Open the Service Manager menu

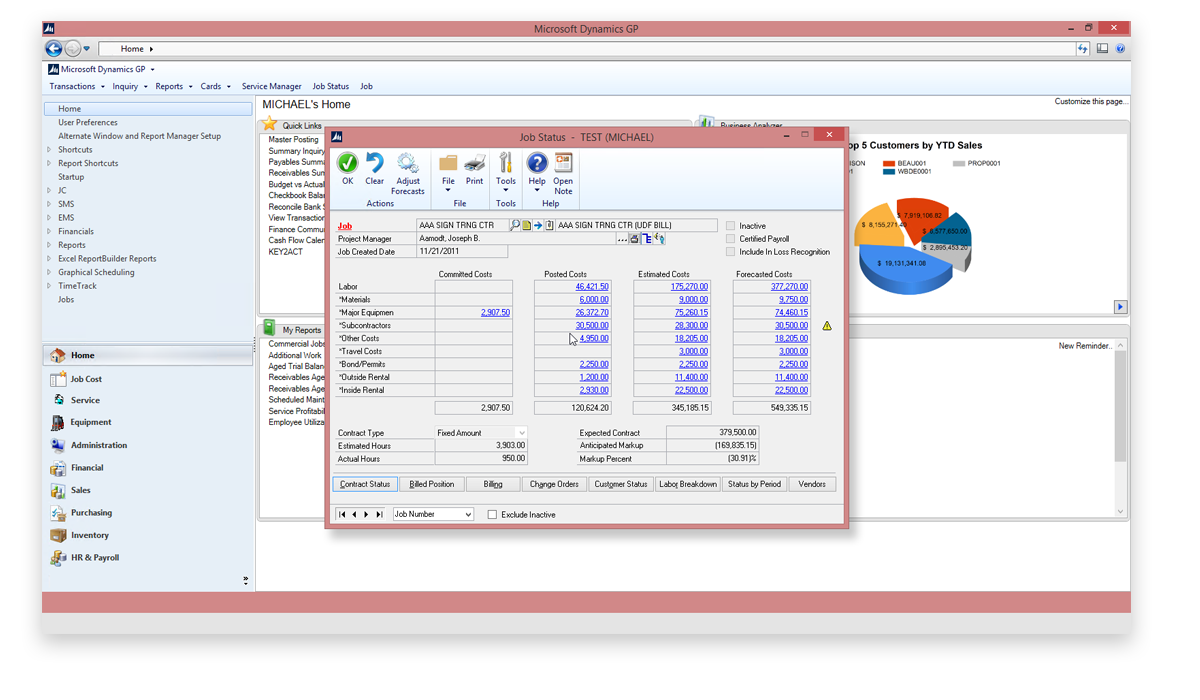coord(271,86)
